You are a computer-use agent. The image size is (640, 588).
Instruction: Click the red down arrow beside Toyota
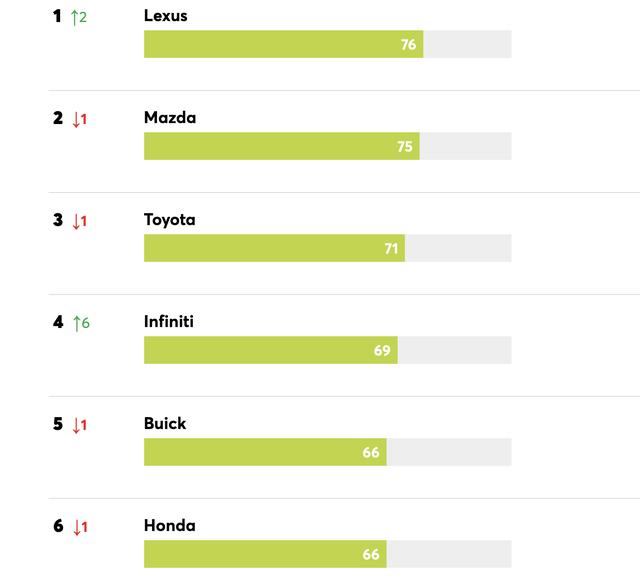[x=75, y=221]
